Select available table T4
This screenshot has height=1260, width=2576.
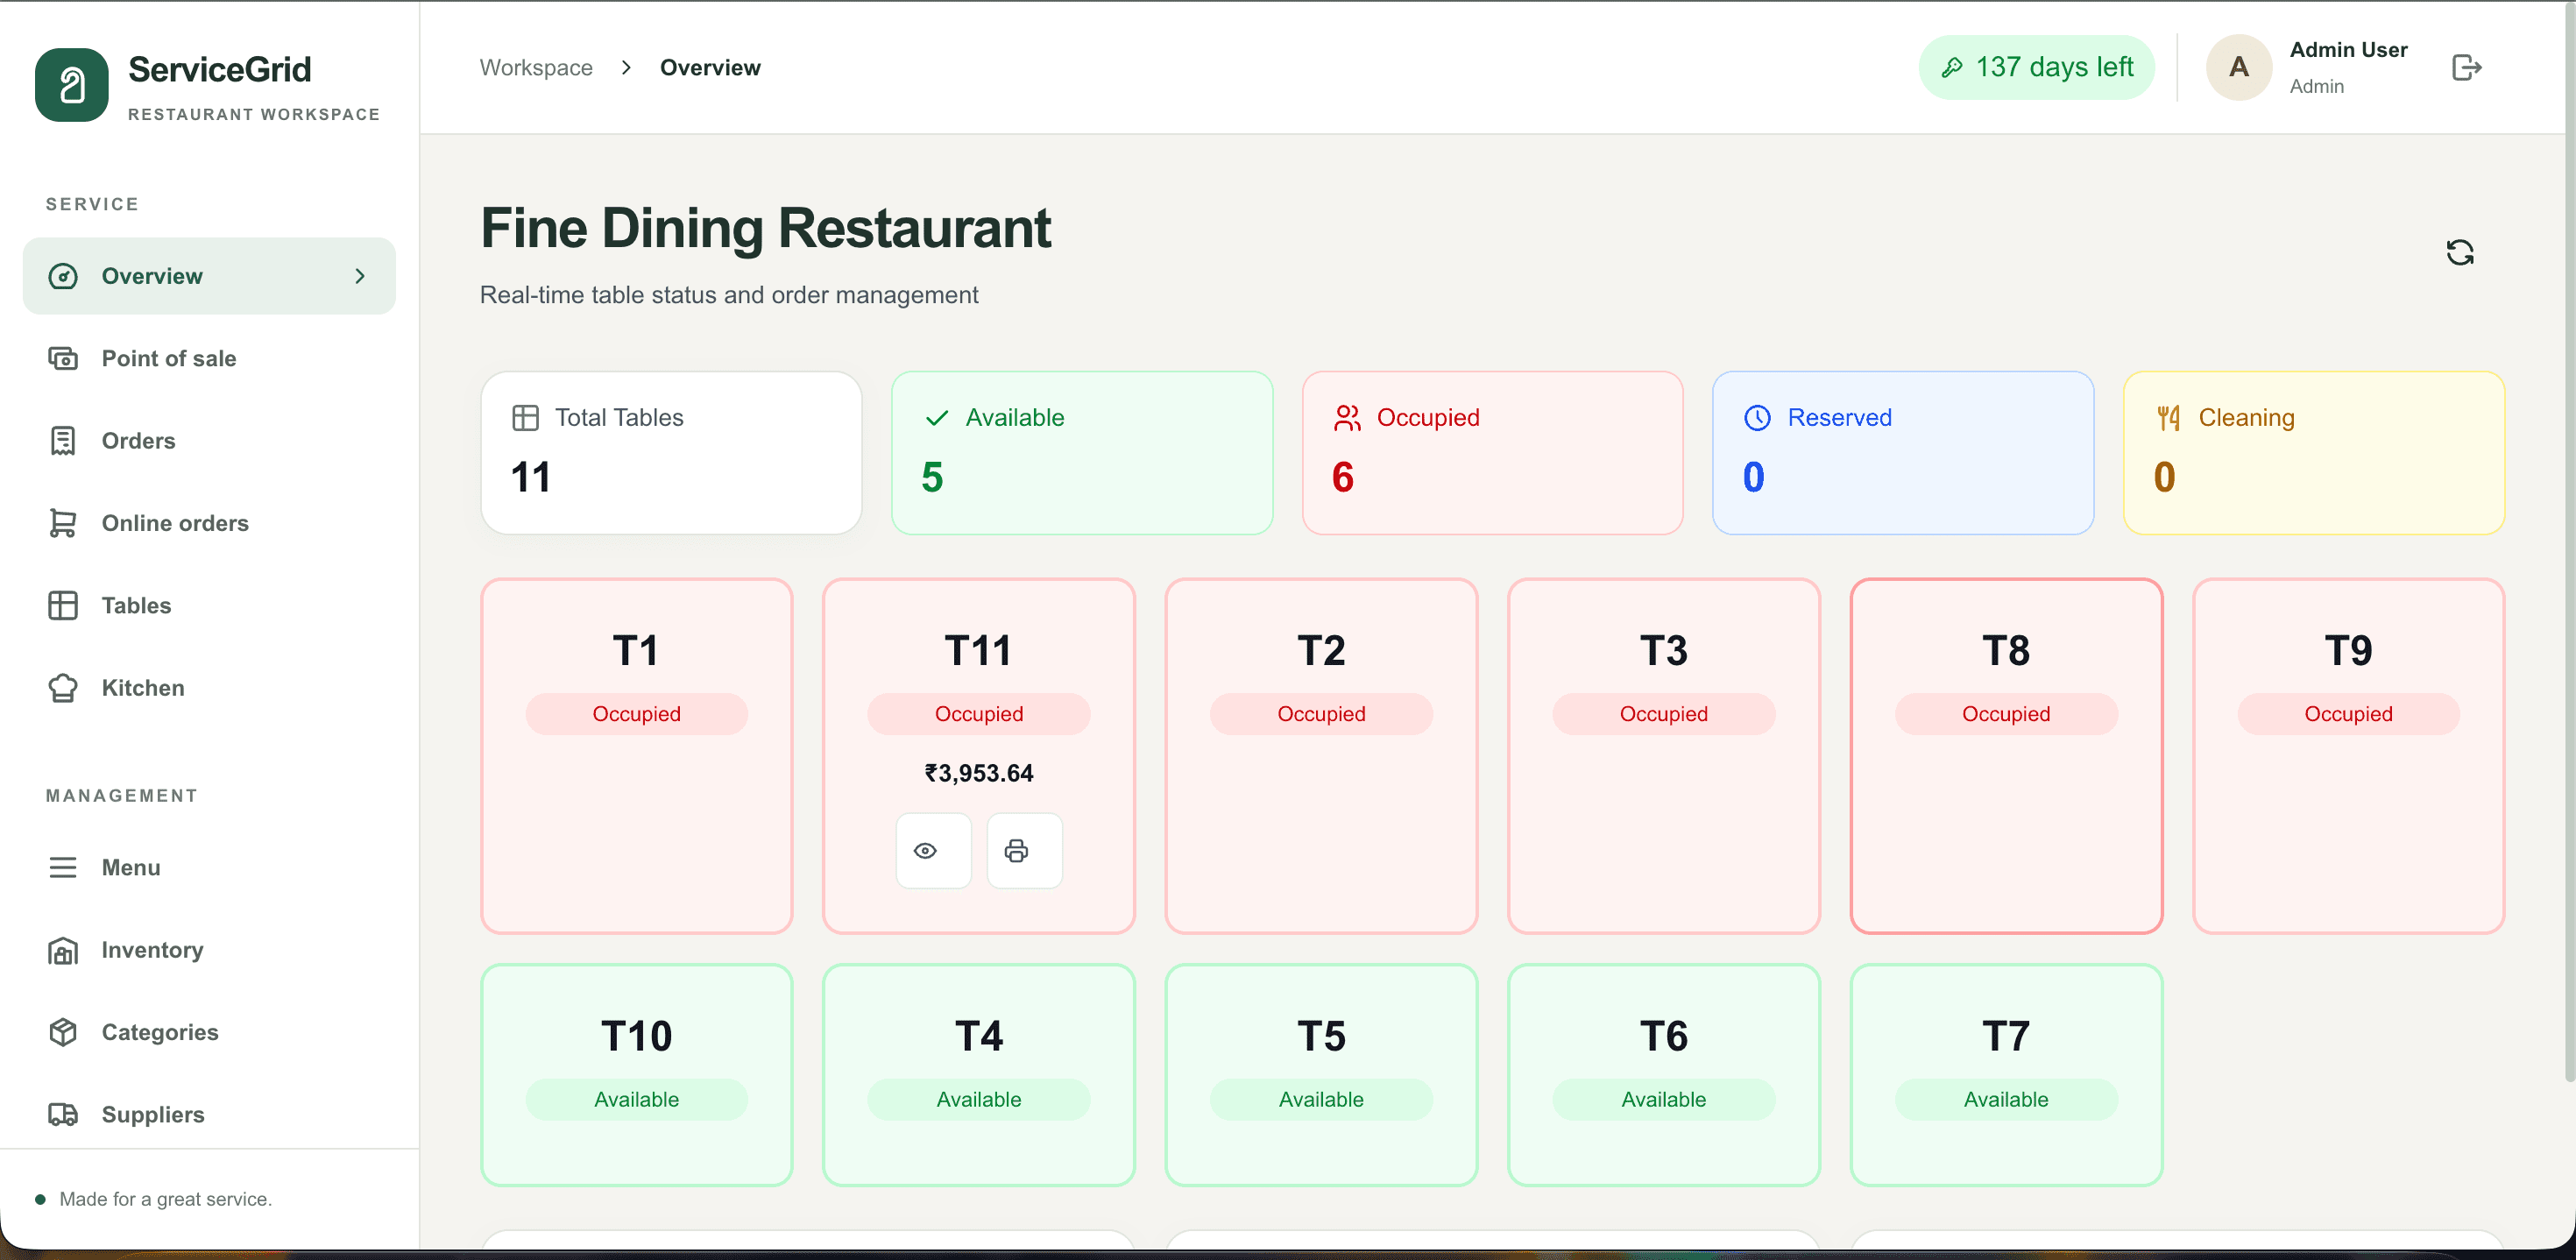click(x=979, y=1075)
